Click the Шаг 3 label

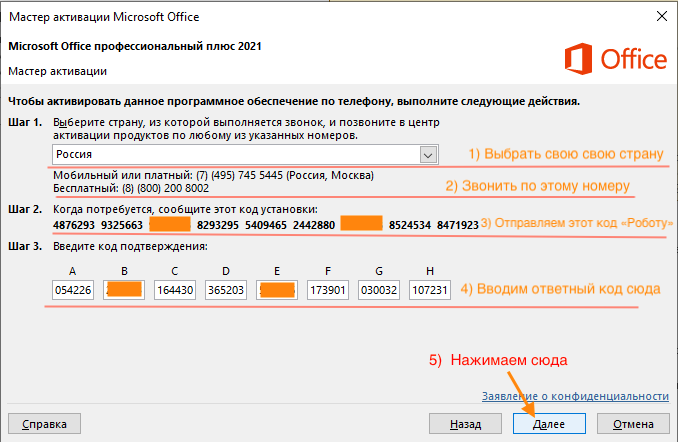pos(25,247)
